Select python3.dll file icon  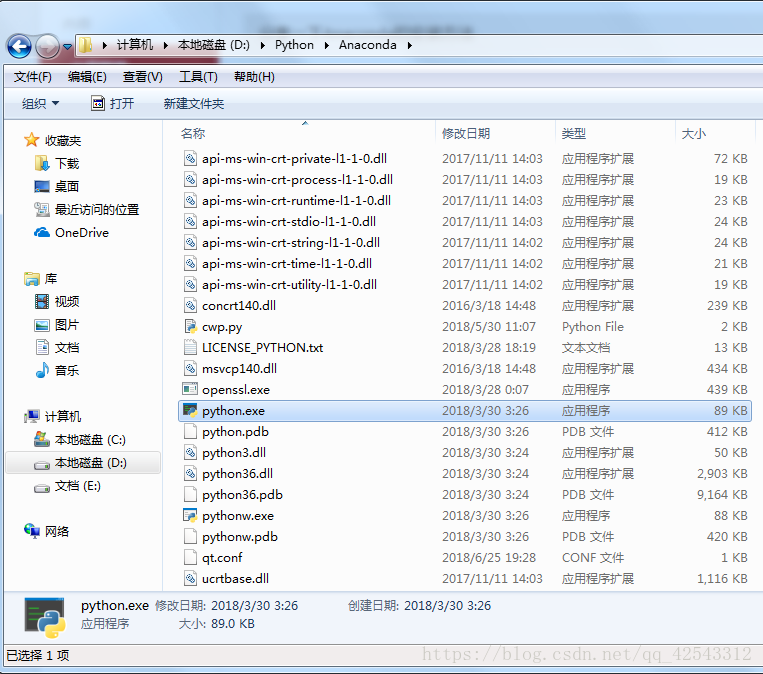tap(190, 453)
